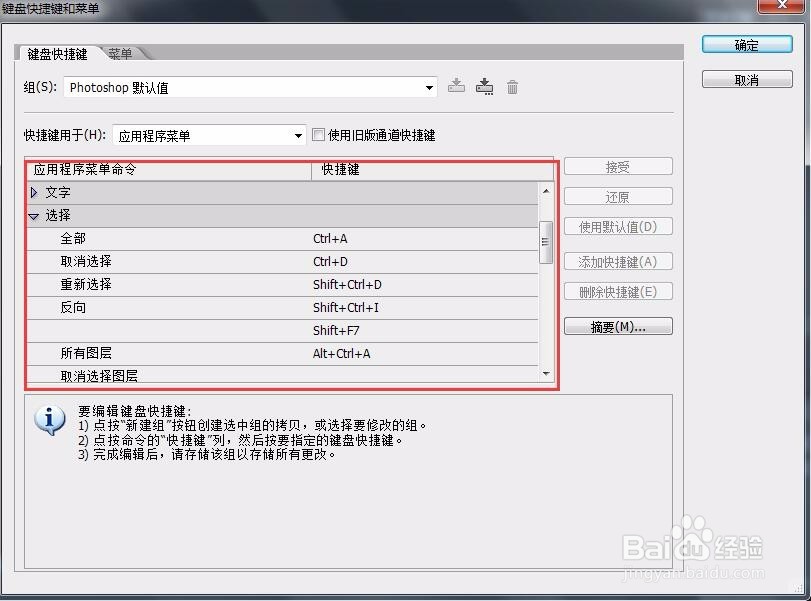Image resolution: width=811 pixels, height=601 pixels.
Task: Select the 取消选择 command row
Action: [x=150, y=261]
